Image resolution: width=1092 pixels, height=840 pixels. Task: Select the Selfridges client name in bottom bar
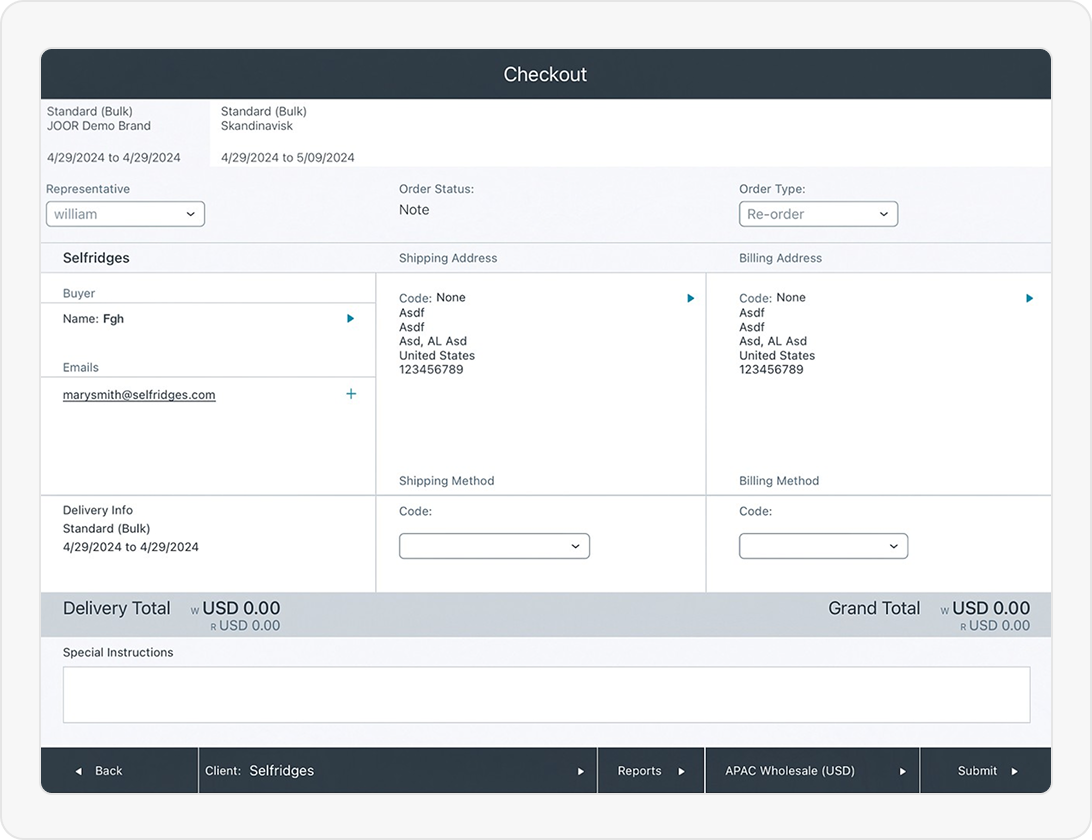pos(281,771)
